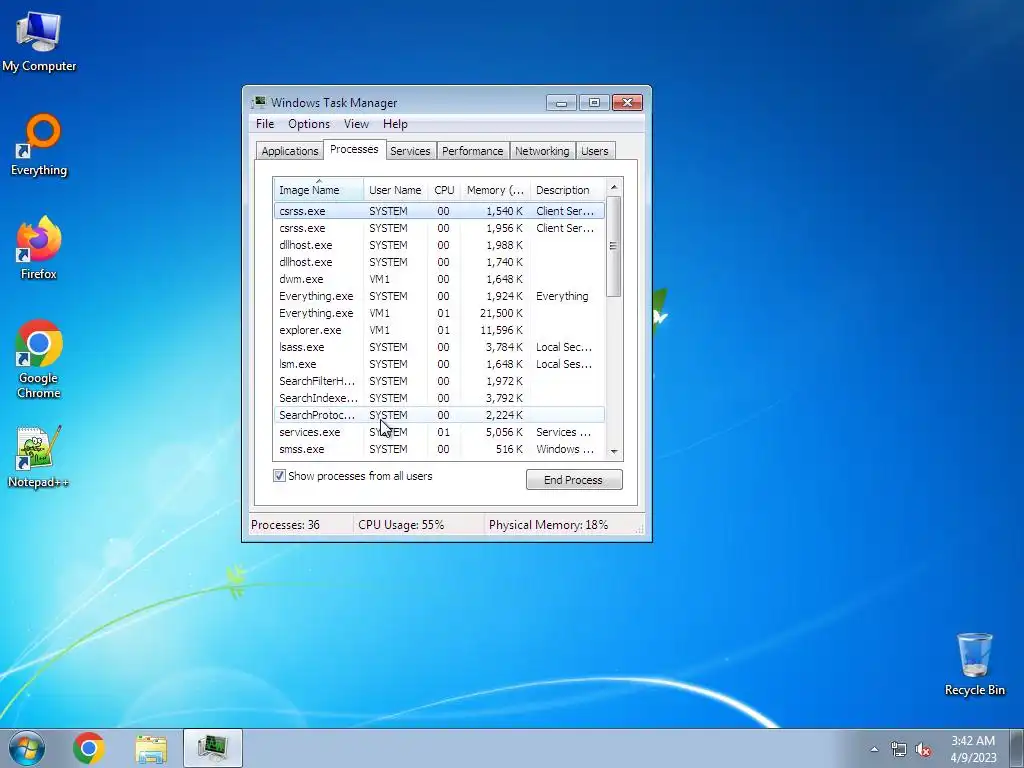Open the Options menu
Viewport: 1024px width, 768px height.
[309, 124]
